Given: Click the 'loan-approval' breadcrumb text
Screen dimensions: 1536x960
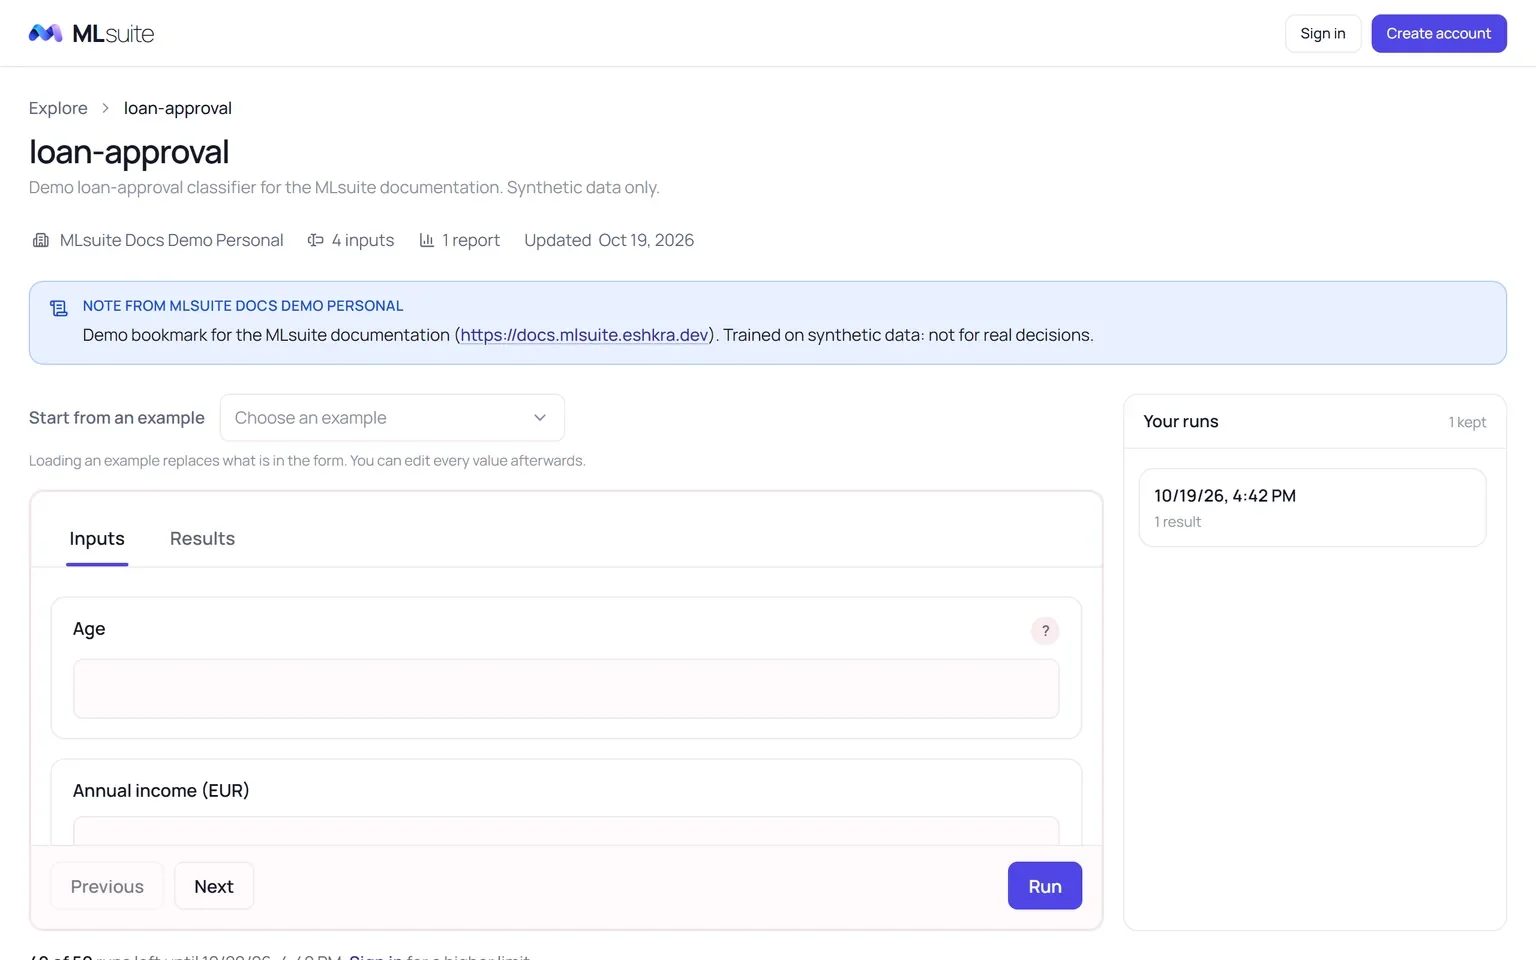Looking at the screenshot, I should pos(178,108).
